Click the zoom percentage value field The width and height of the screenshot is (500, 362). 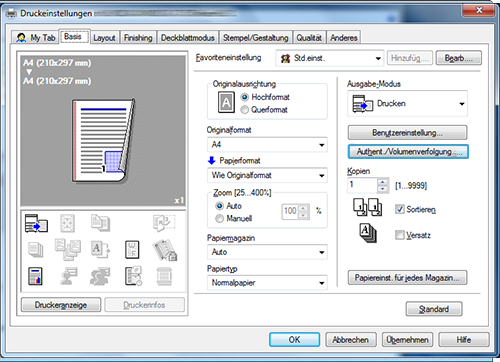tap(290, 212)
